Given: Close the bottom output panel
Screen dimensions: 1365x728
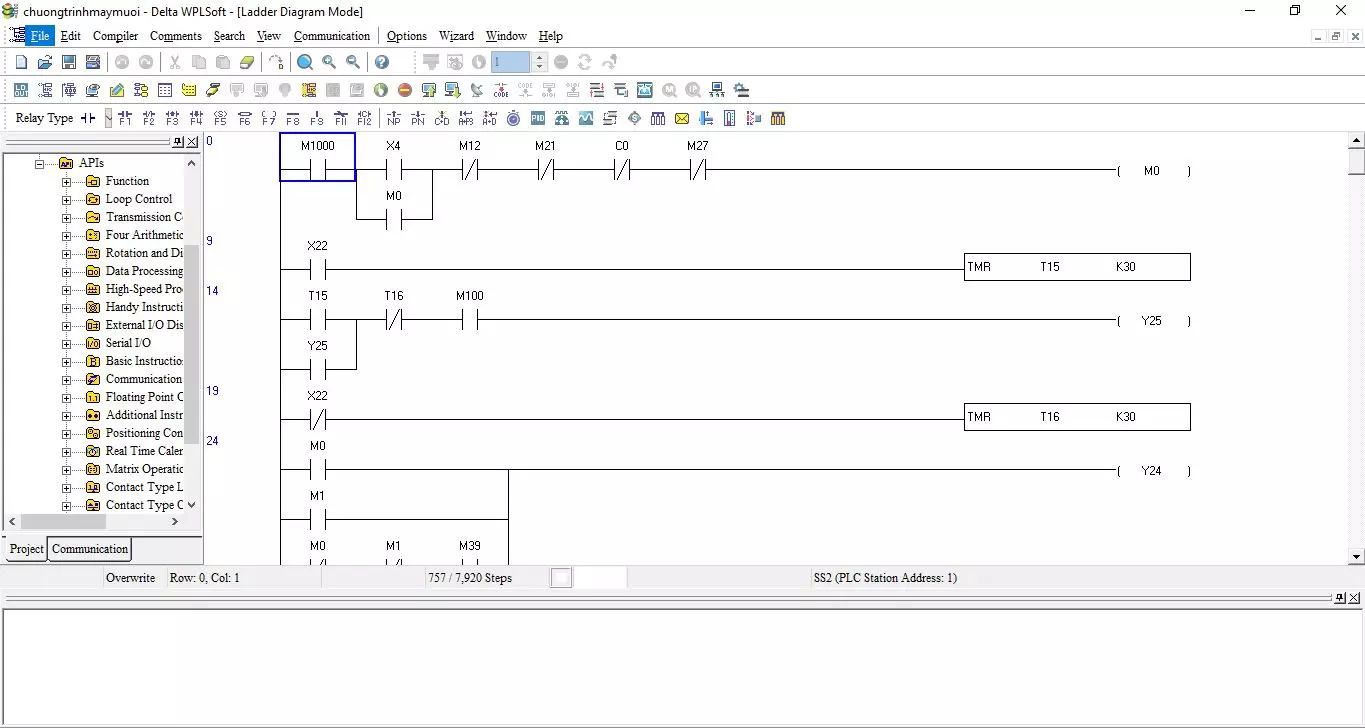Looking at the screenshot, I should coord(1355,598).
